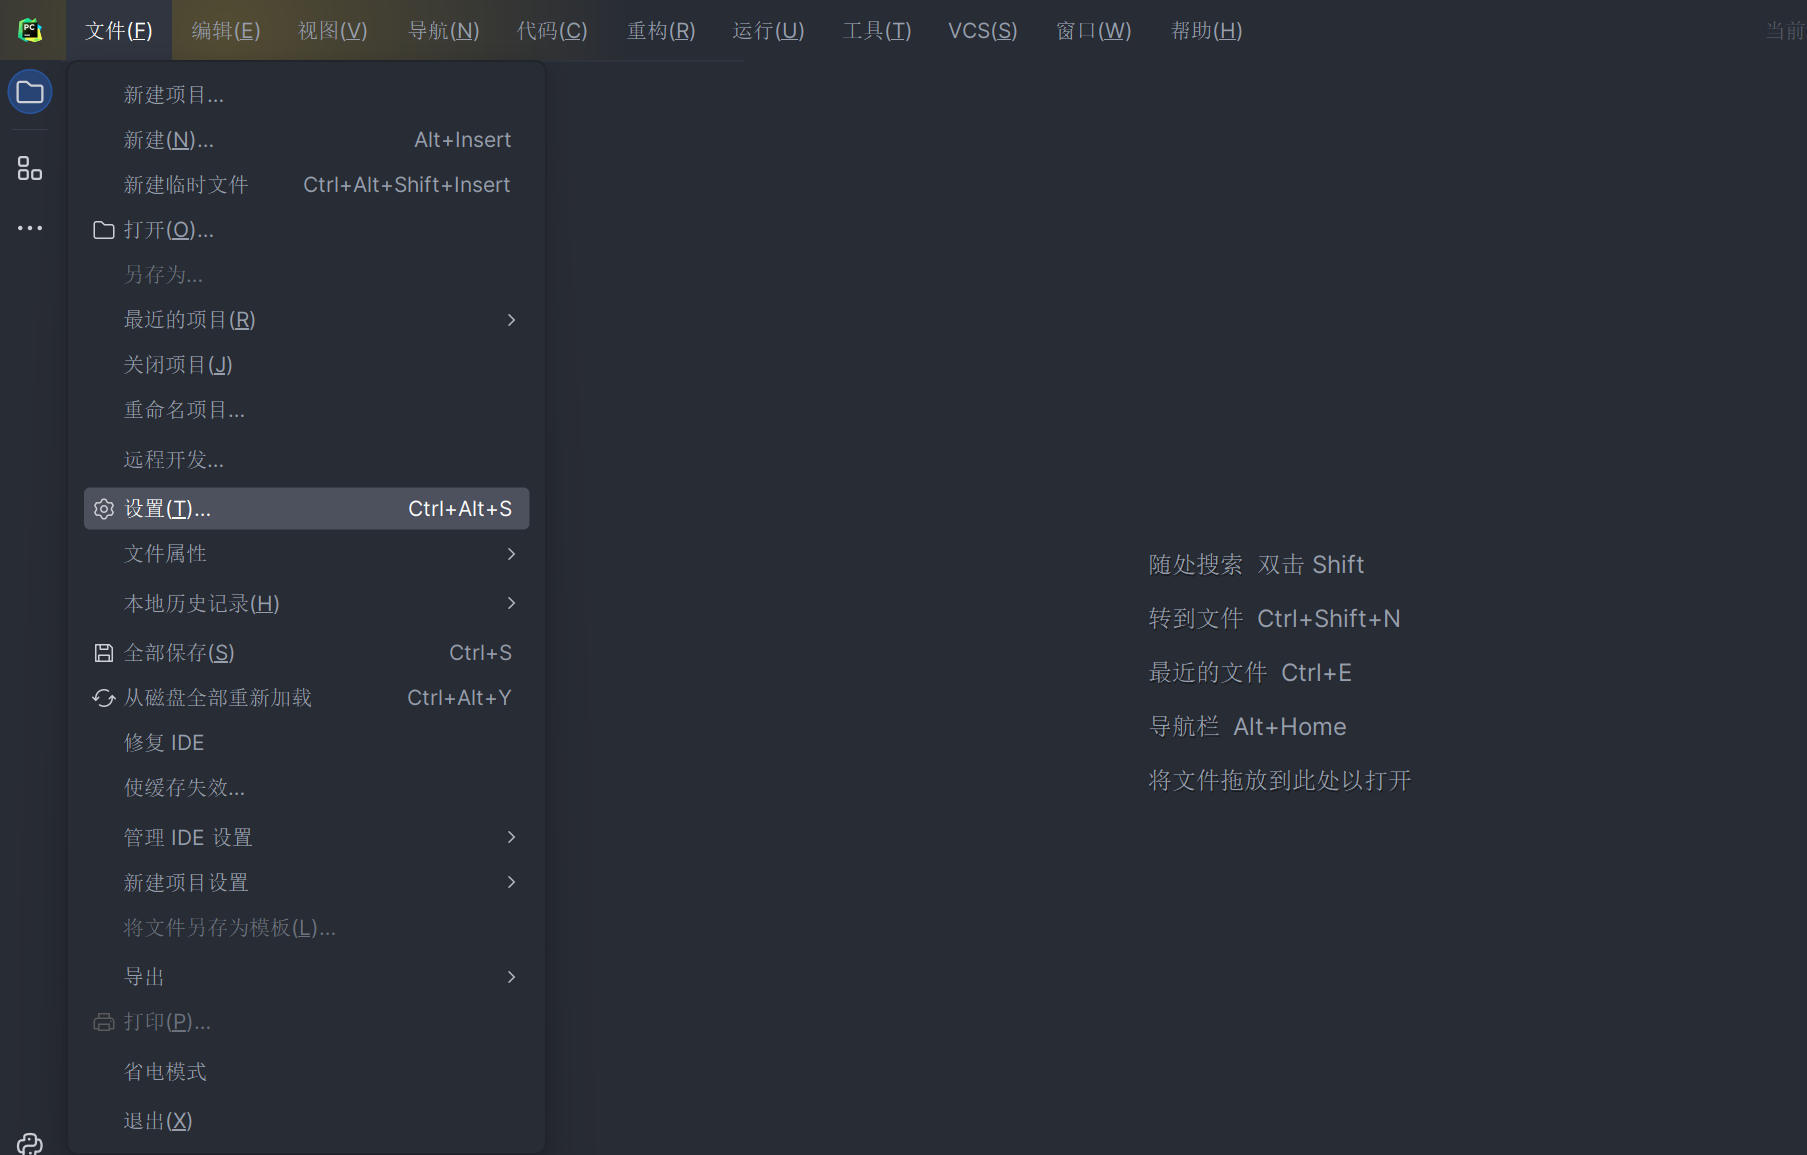Image resolution: width=1807 pixels, height=1155 pixels.
Task: Expand the 最近的项目(R) submenu arrow
Action: coord(511,320)
